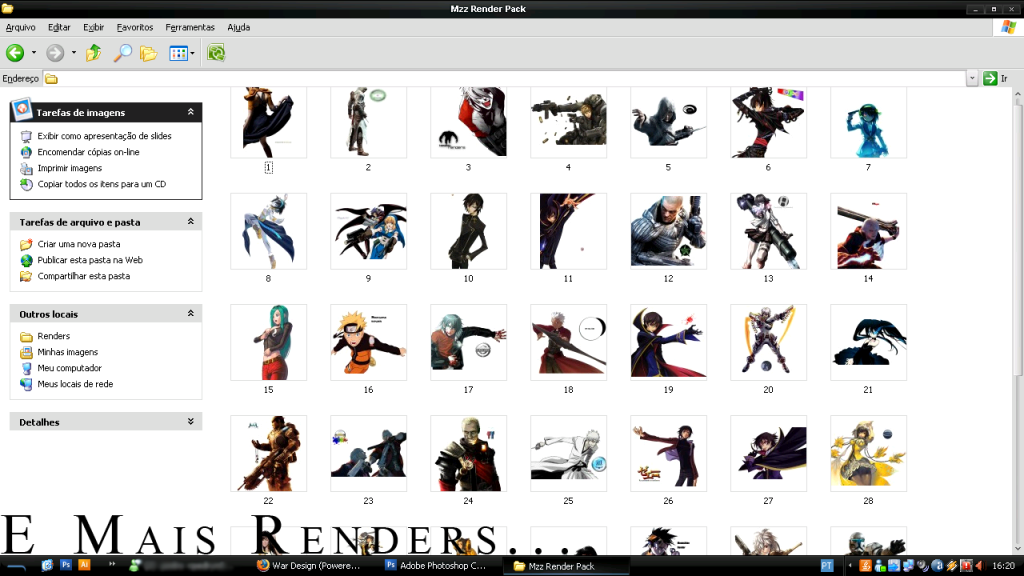Open the address bar dropdown
The width and height of the screenshot is (1024, 576).
click(972, 78)
